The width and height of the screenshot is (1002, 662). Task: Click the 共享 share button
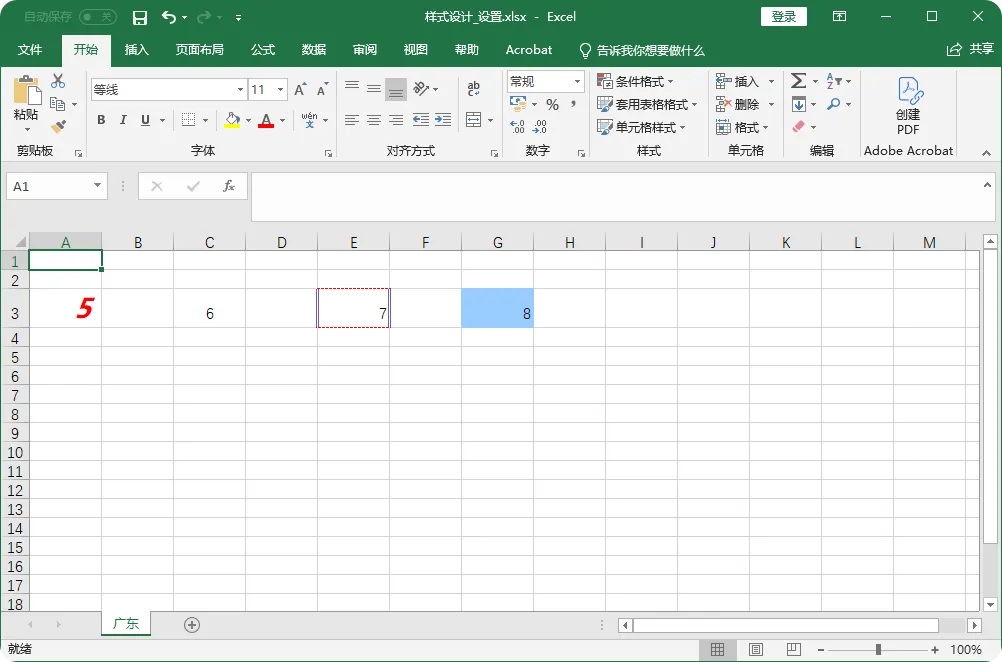pos(971,49)
